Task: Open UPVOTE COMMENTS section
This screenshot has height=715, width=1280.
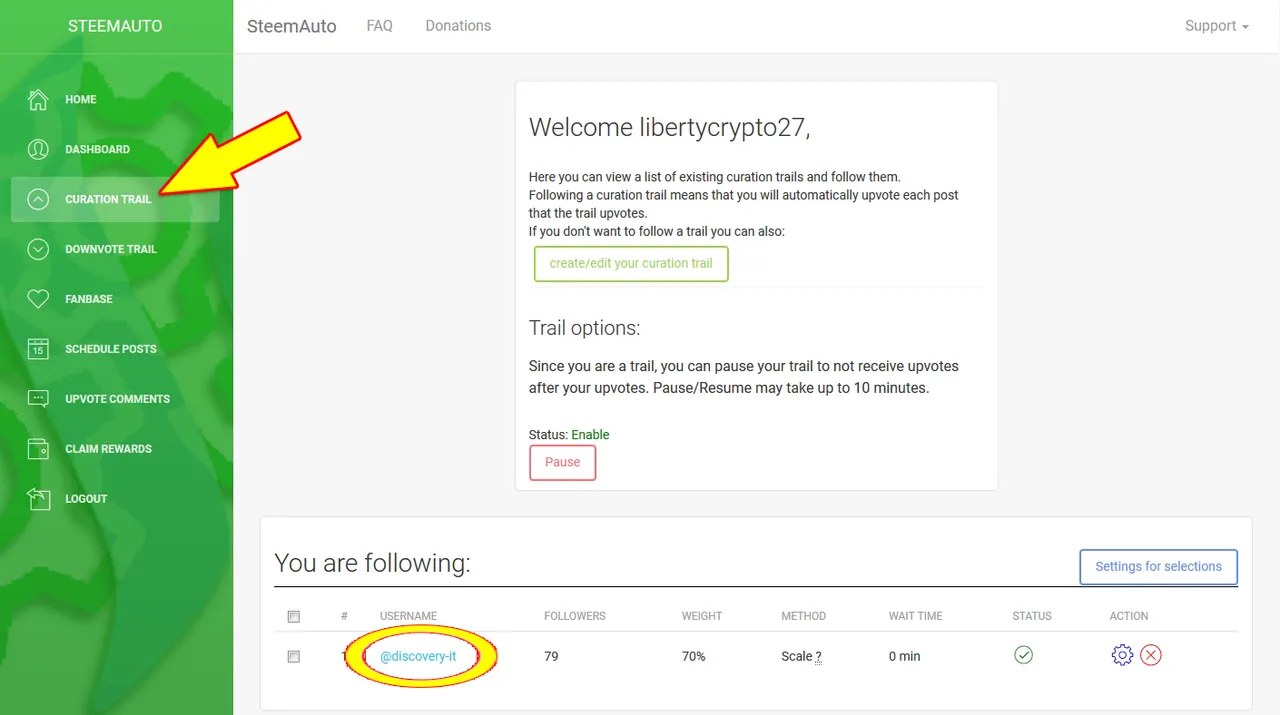Action: [115, 399]
